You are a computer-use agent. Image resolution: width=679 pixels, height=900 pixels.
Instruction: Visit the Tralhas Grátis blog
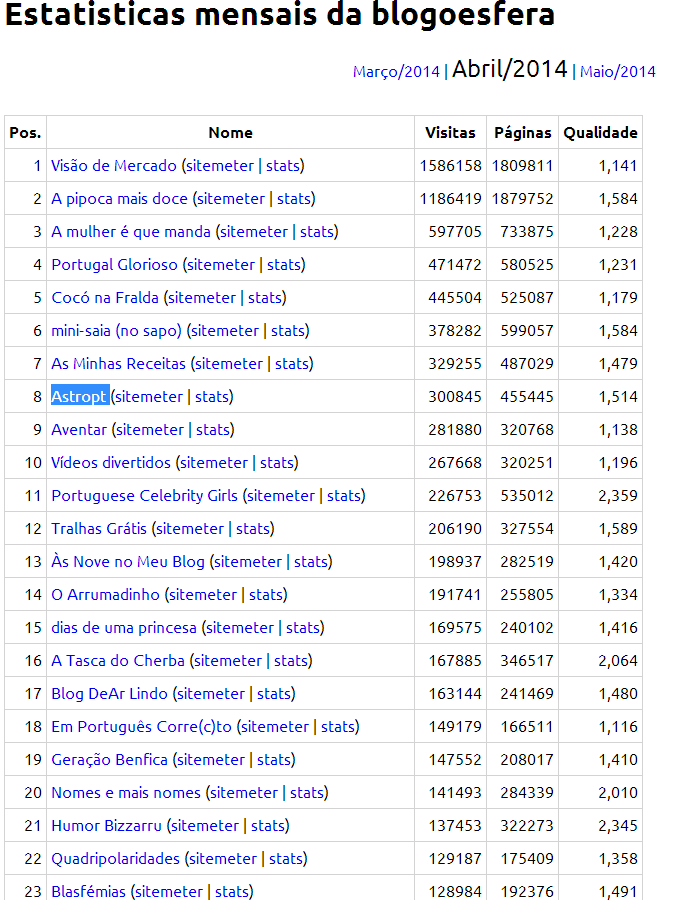tap(100, 528)
